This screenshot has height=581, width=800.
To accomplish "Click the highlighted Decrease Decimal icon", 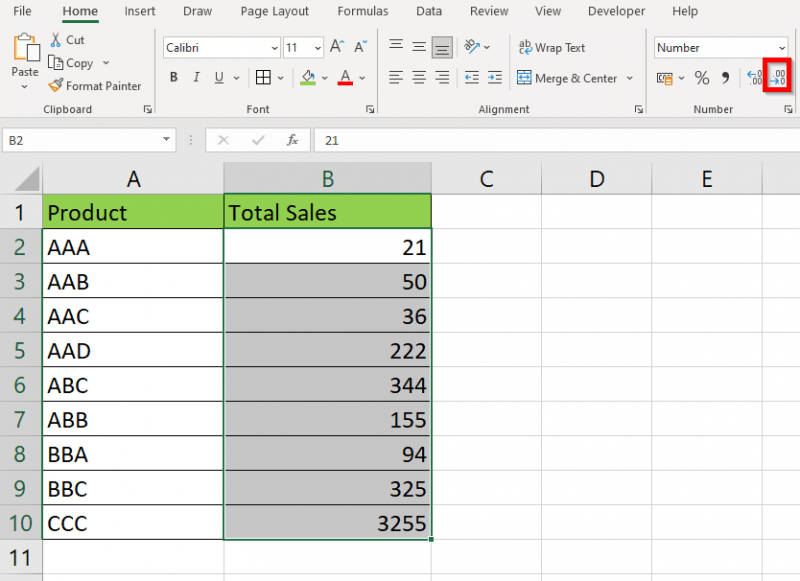I will (x=776, y=77).
